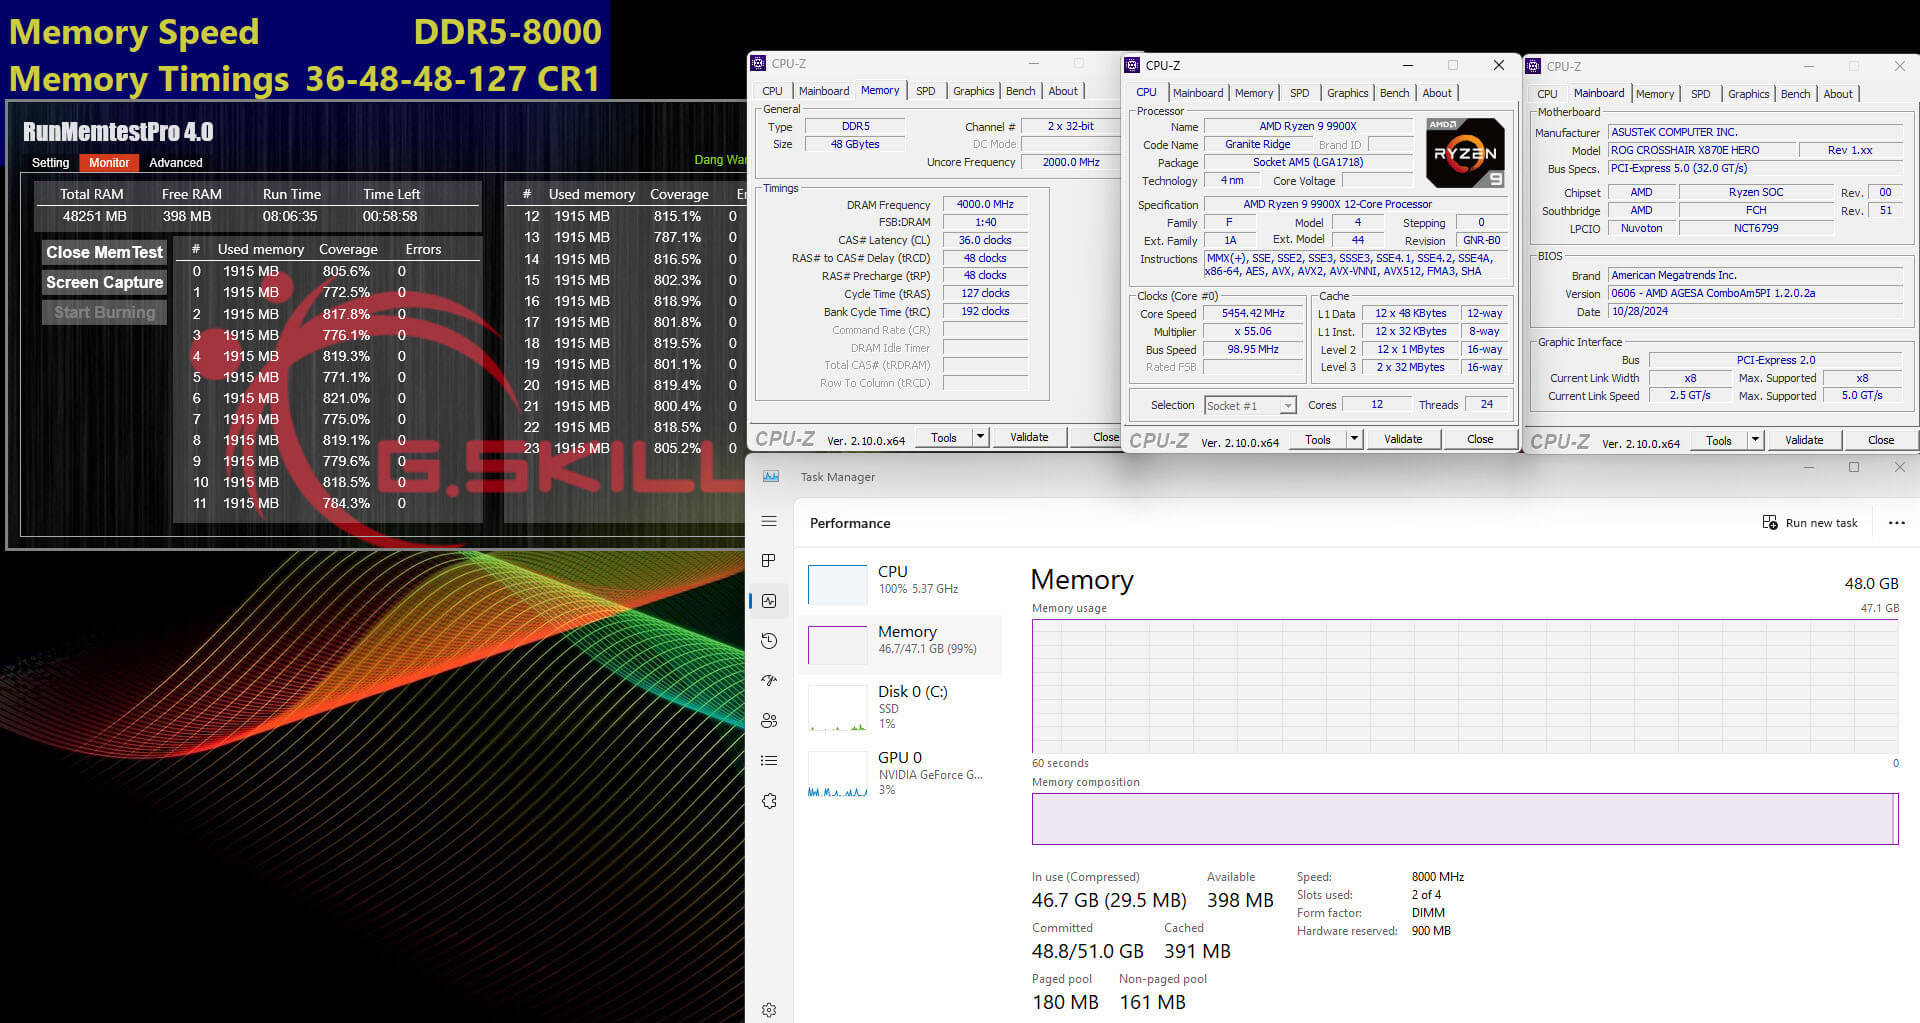Select GPU 0 performance entry

(x=900, y=773)
